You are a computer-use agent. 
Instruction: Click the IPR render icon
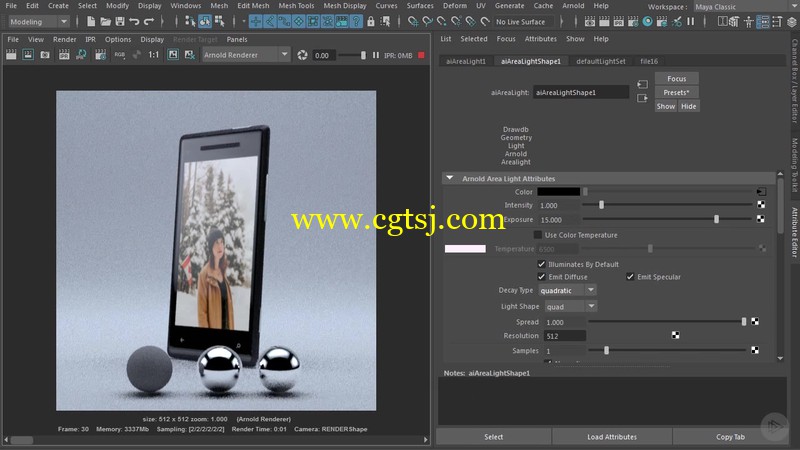[64, 55]
